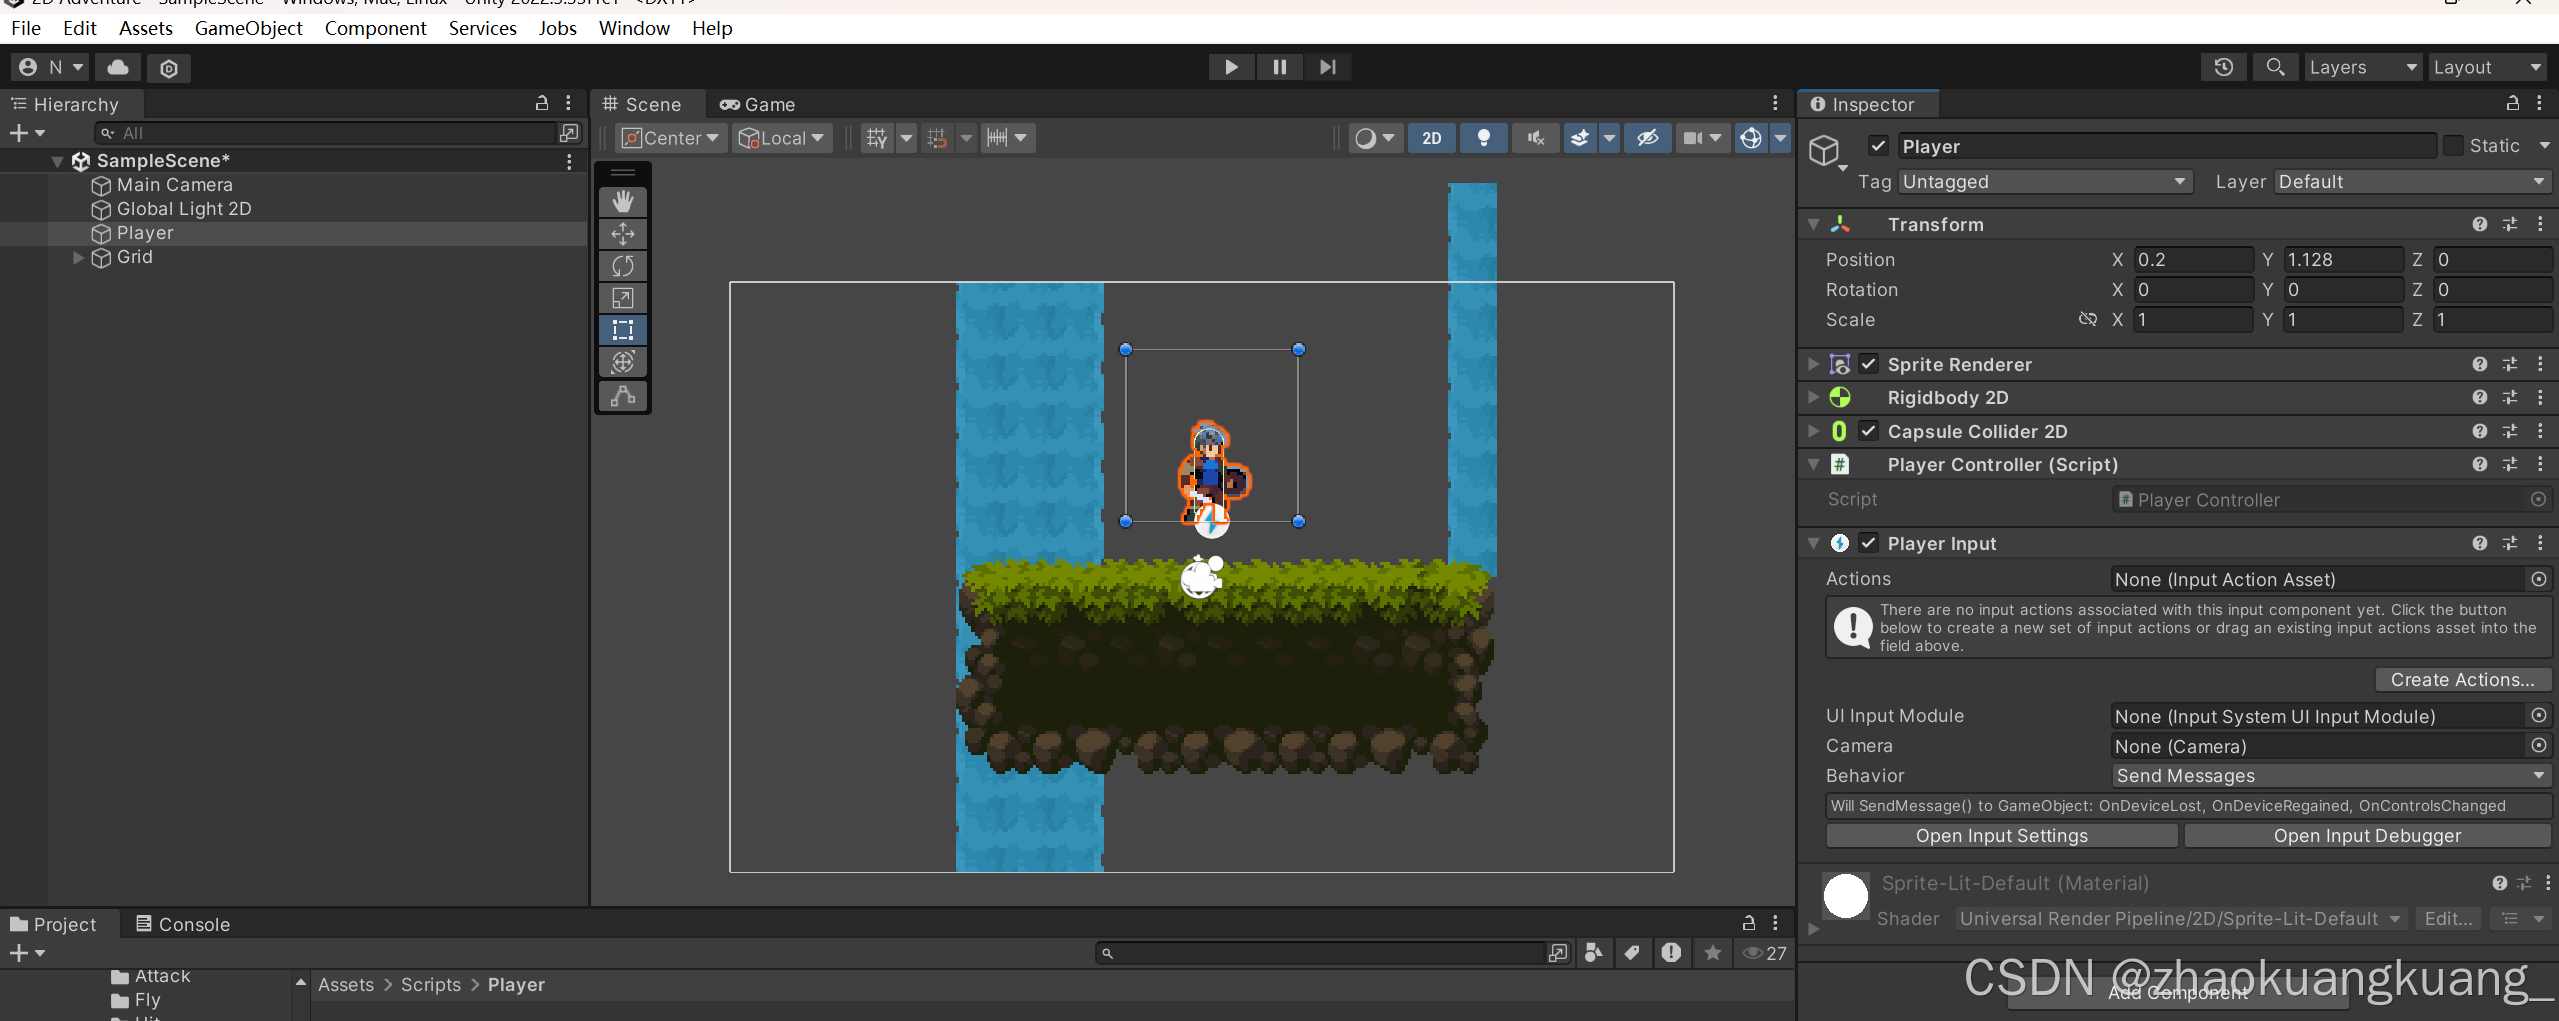2559x1021 pixels.
Task: Disable the Player Input component checkbox
Action: click(x=1868, y=543)
